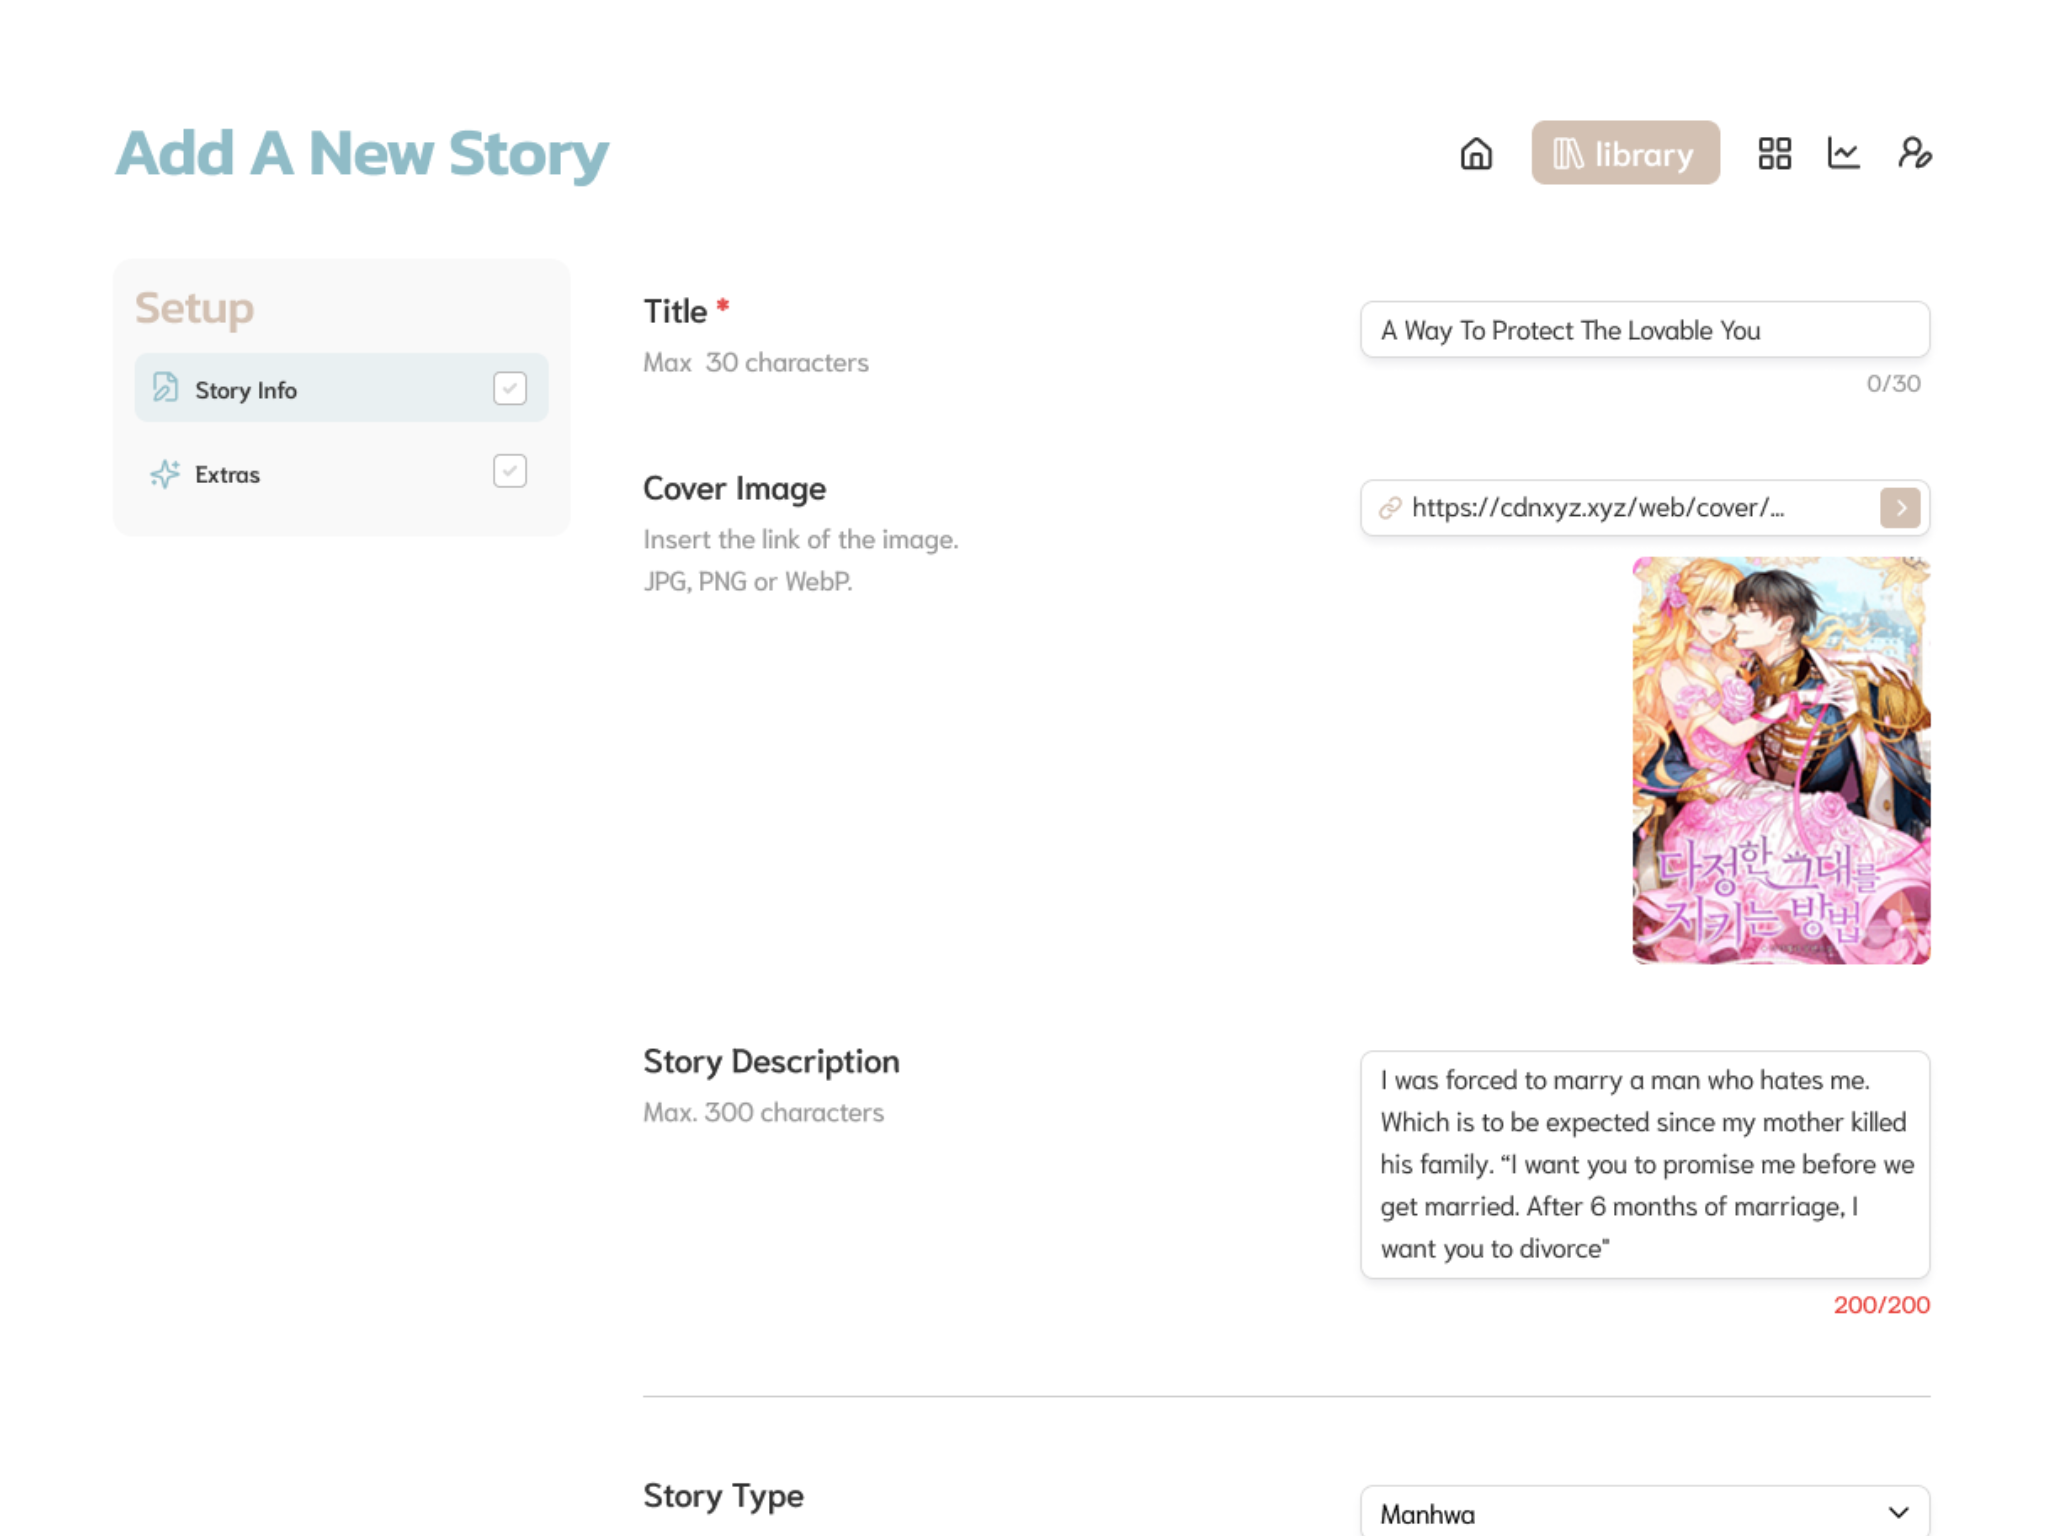Expand the Story Type chevron arrow
2048x1536 pixels.
point(1898,1513)
